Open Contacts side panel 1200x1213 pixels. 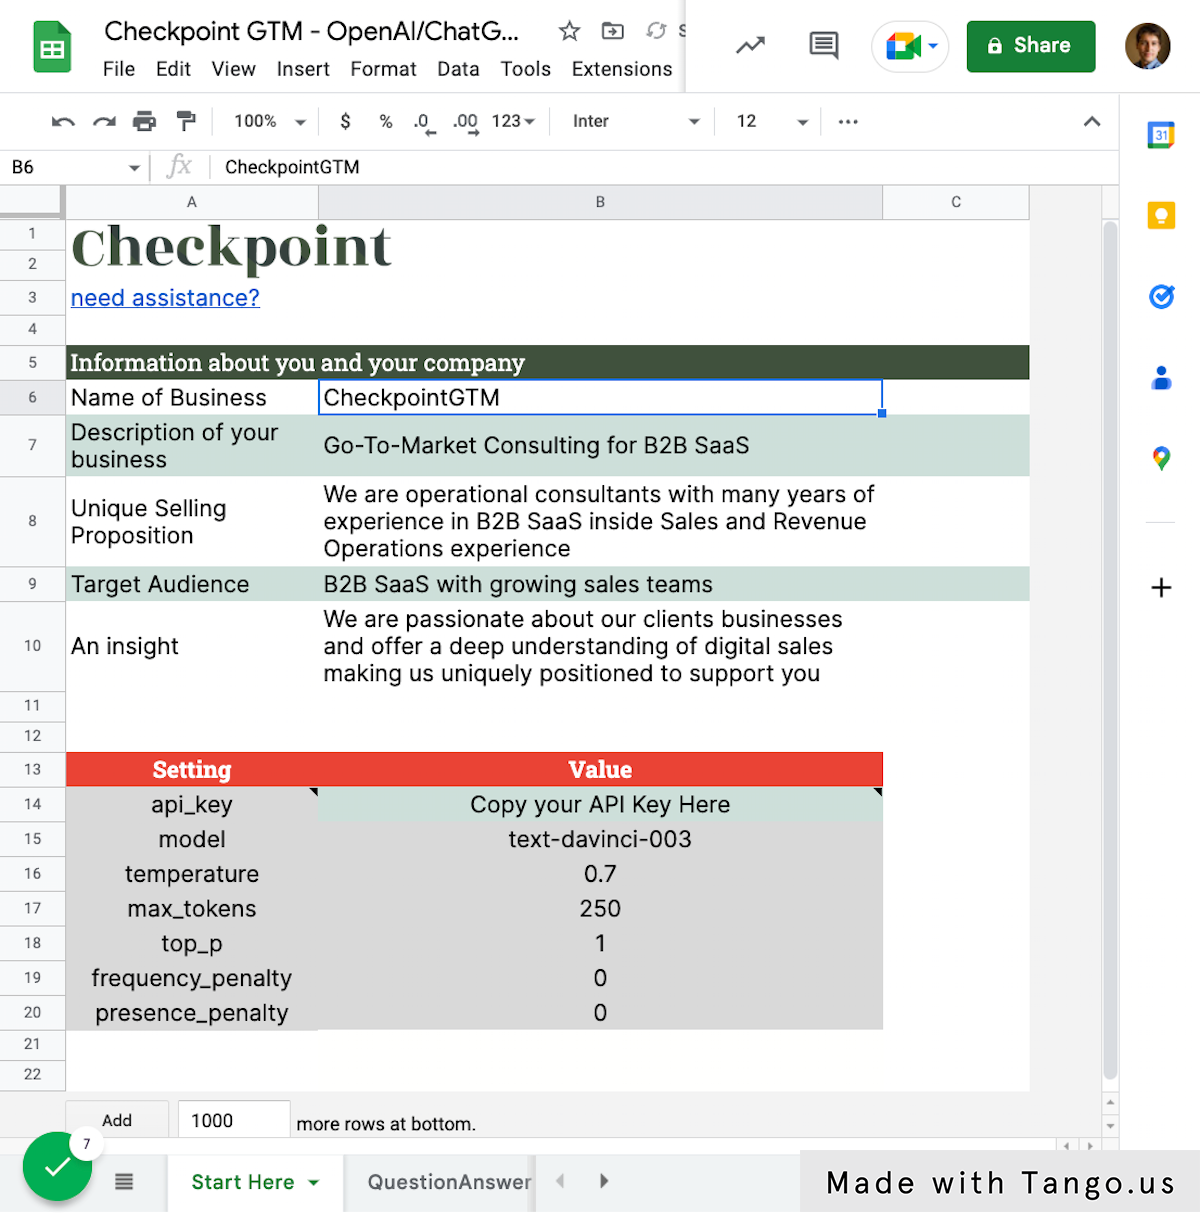(x=1161, y=378)
